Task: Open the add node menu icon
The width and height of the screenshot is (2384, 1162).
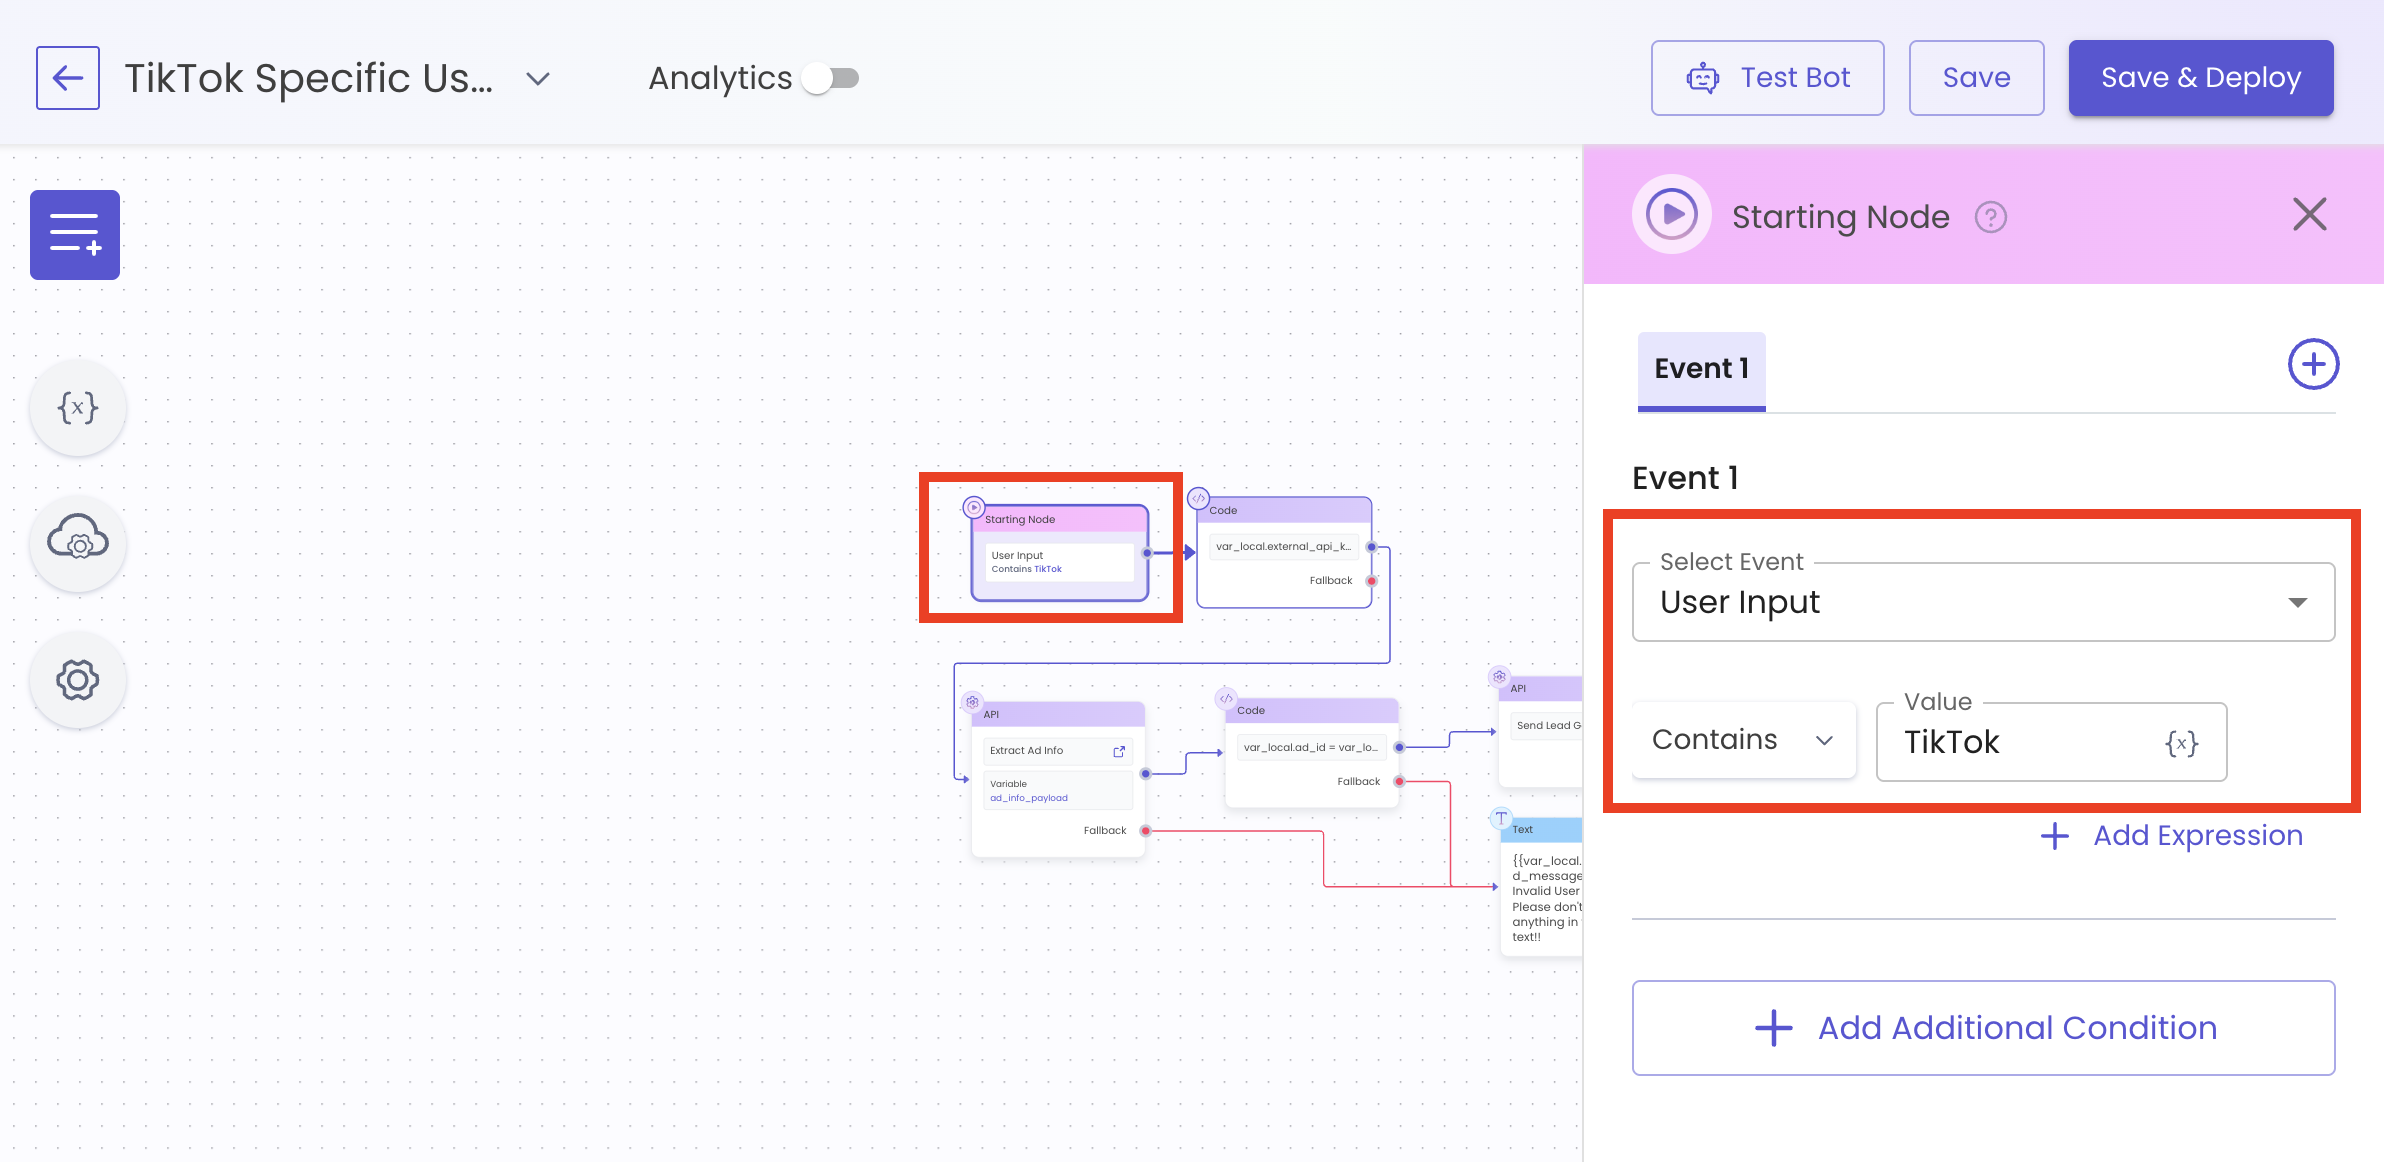Action: 75,234
